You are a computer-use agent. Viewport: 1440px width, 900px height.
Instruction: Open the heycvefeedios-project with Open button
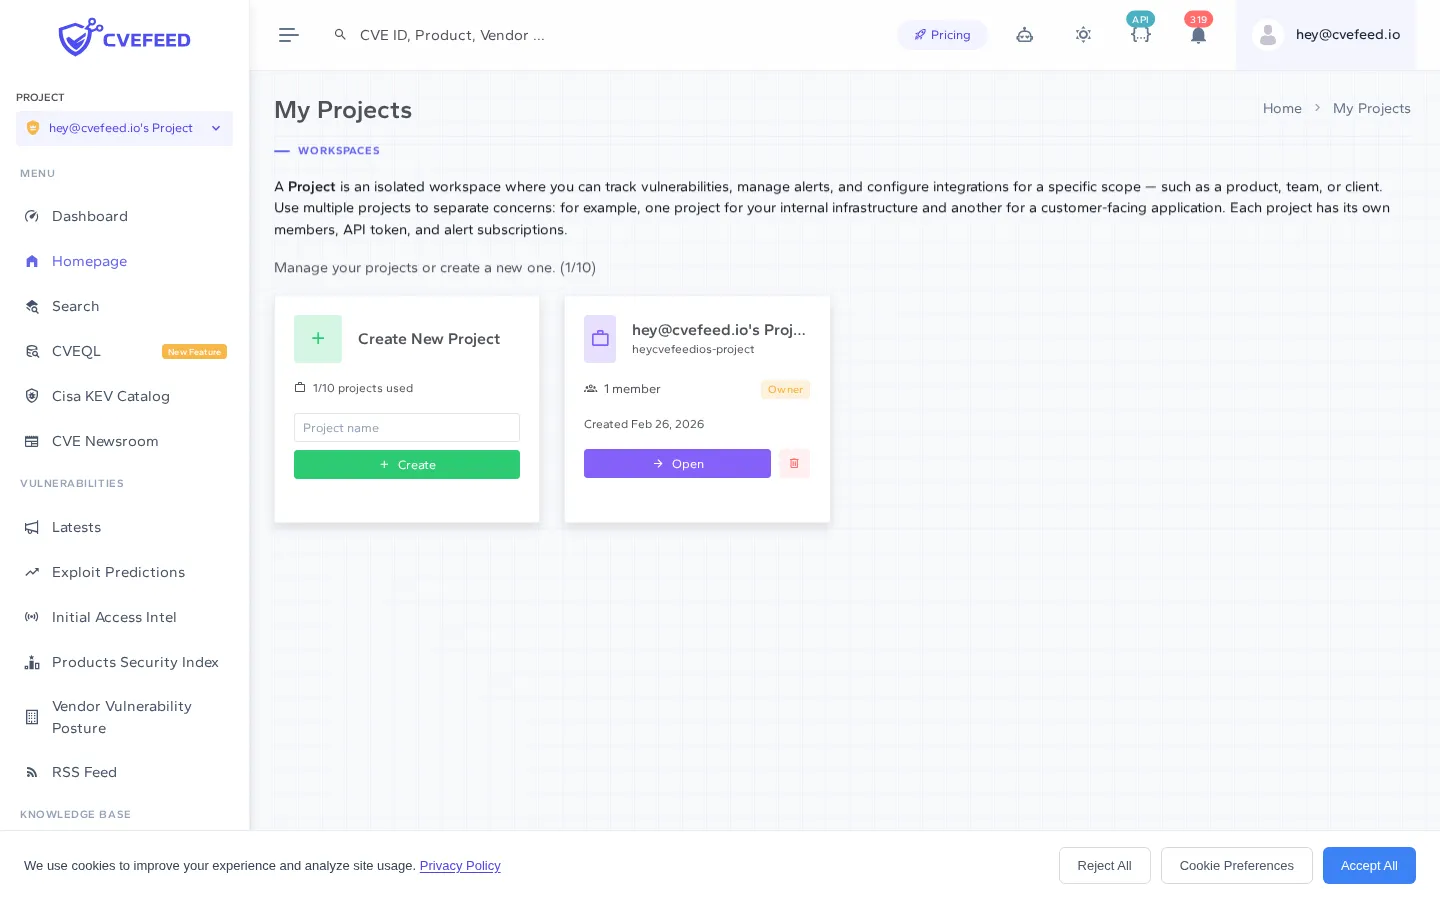pos(677,463)
